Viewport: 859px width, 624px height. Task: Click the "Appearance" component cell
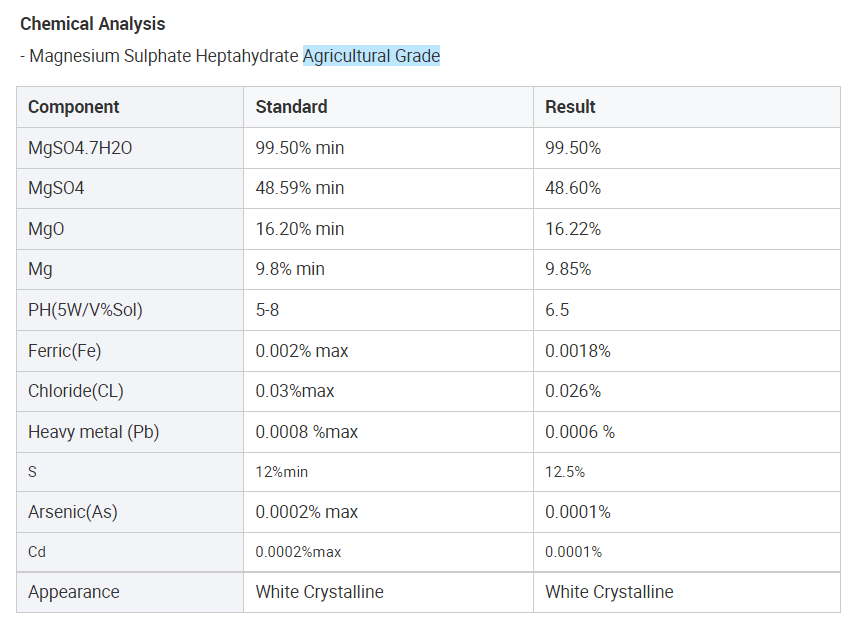tap(73, 592)
